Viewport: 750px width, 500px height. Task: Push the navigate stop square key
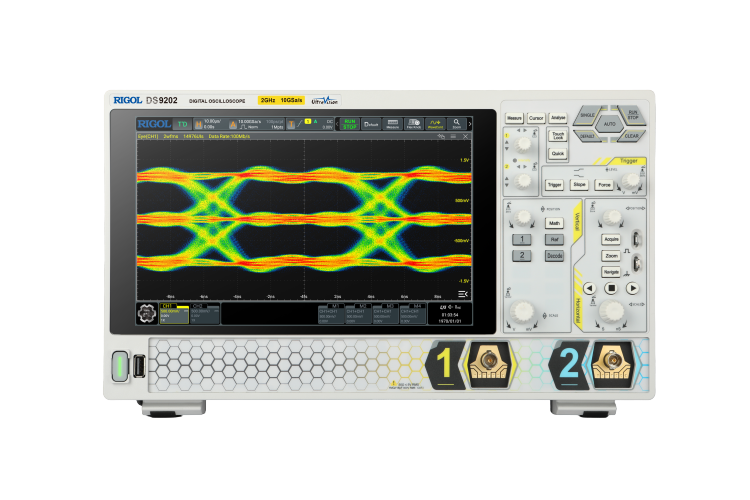point(611,288)
